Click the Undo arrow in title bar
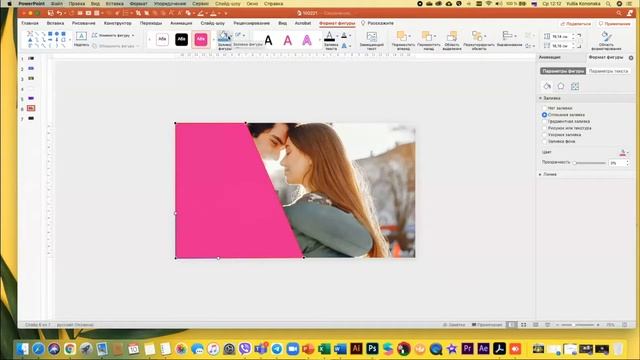Screen dimensions: 640x360 [60, 13]
